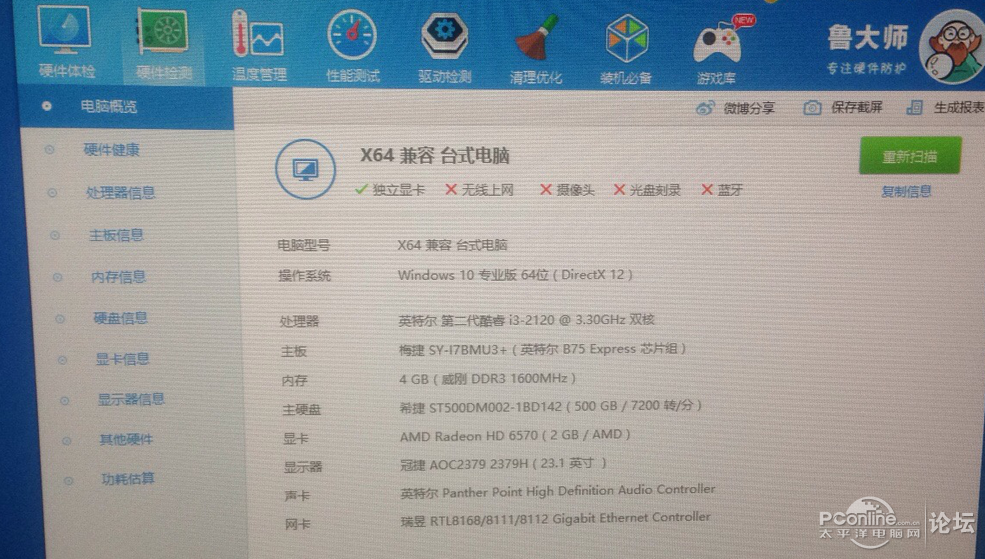The image size is (985, 559).
Task: Click the RTL8168/8111/8112 Ethernet value
Action: pos(556,519)
